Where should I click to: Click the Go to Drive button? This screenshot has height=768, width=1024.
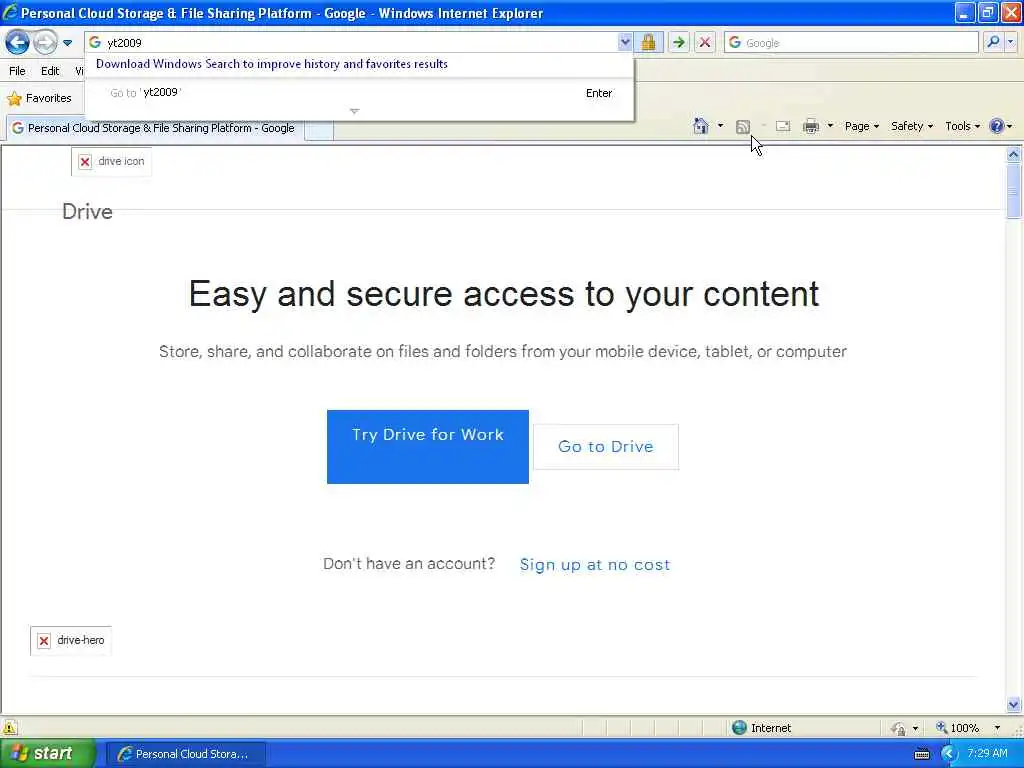[606, 447]
